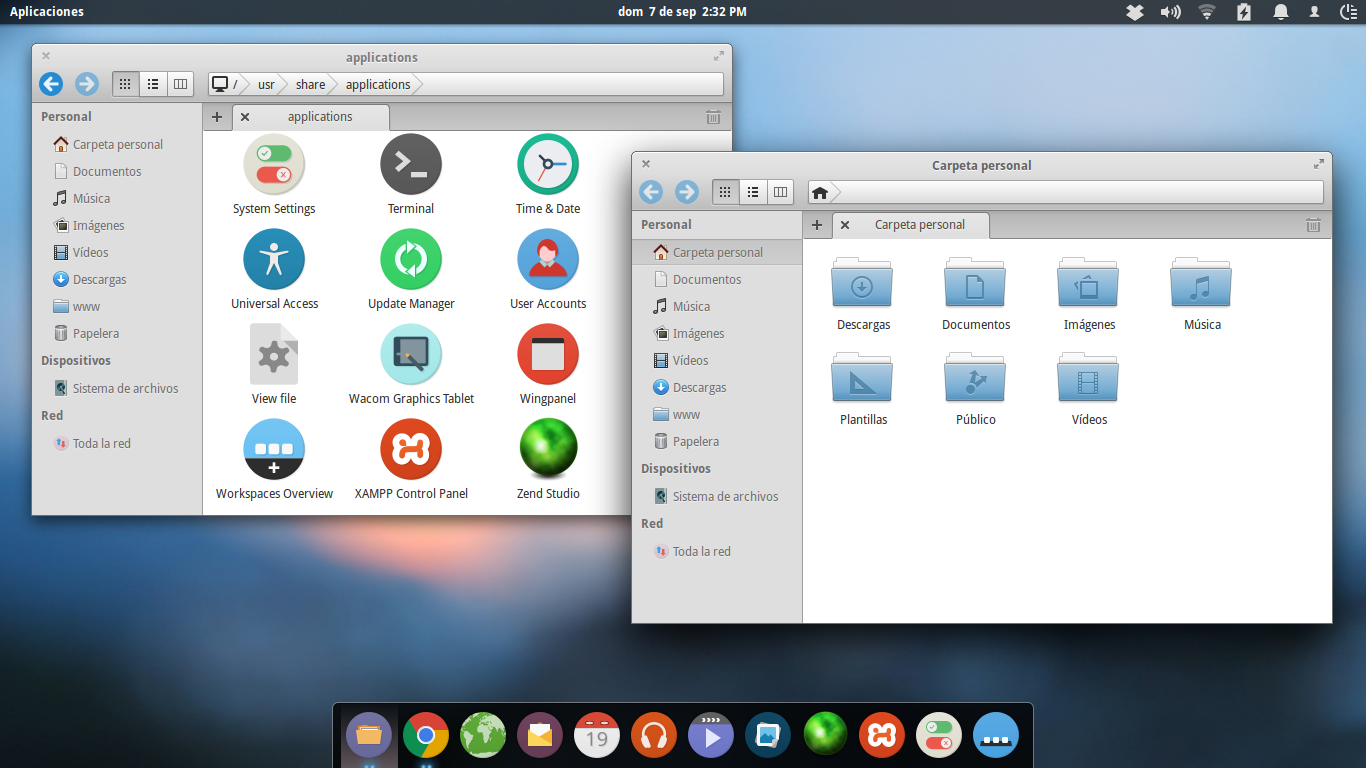Add a new tab in applications window

217,117
